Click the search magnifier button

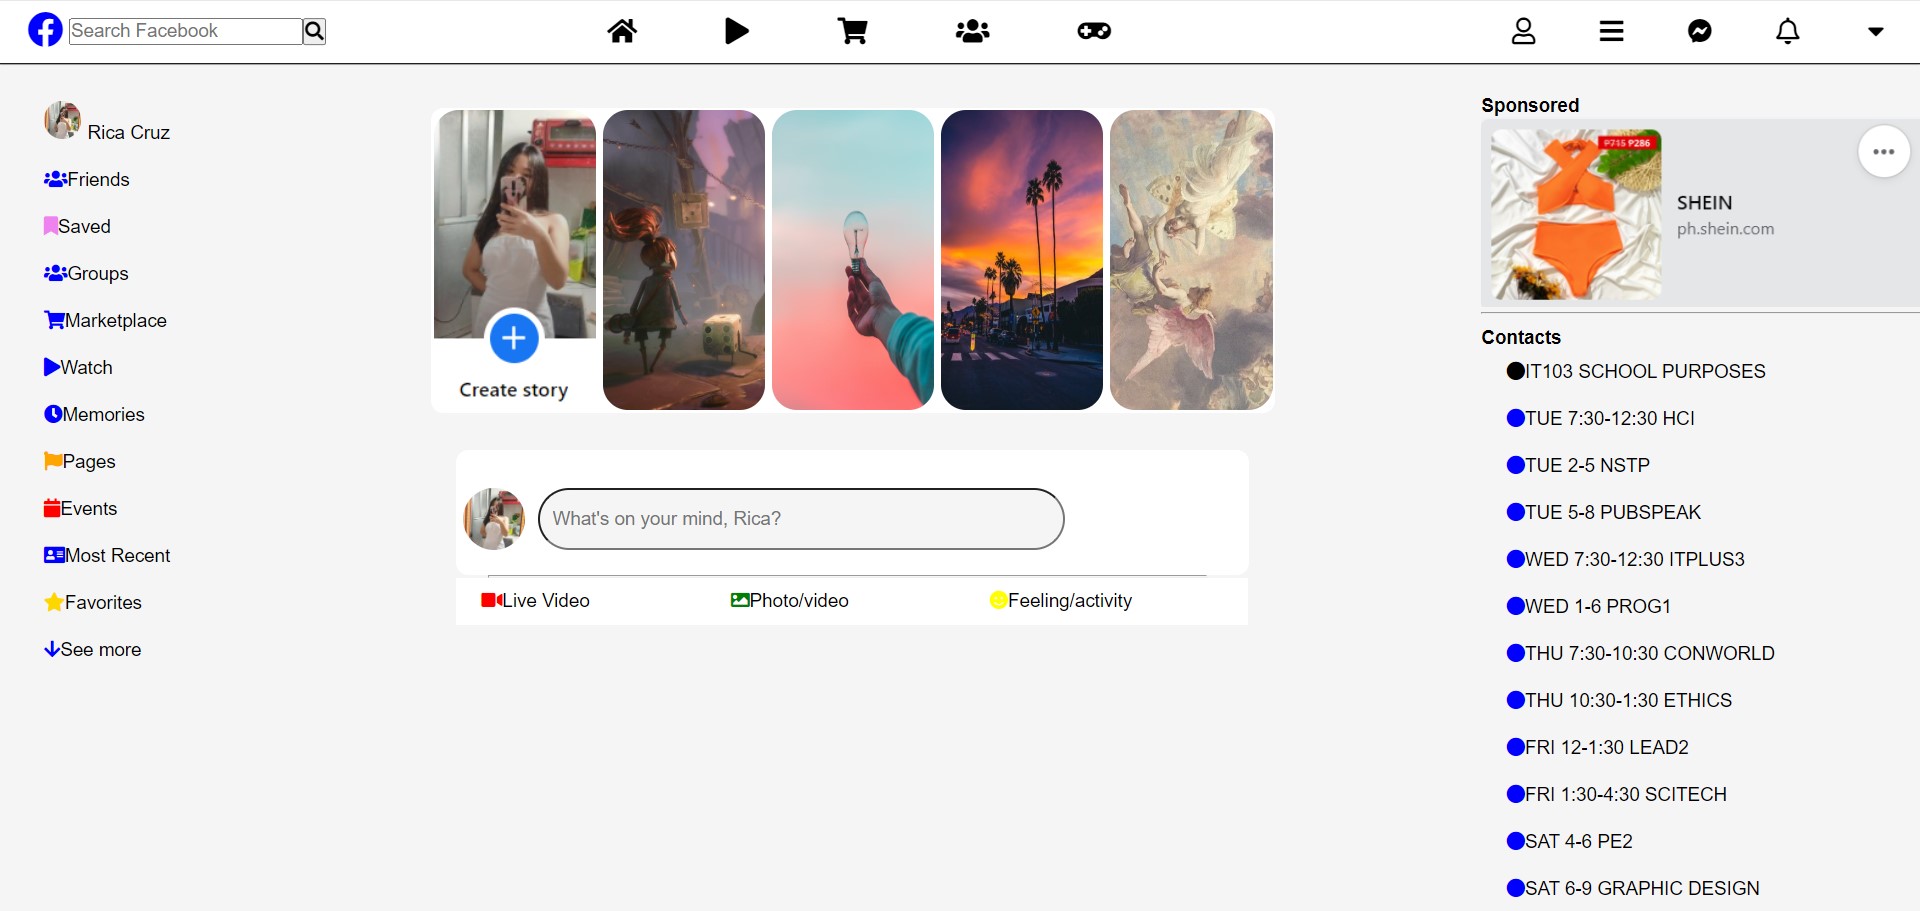coord(314,31)
